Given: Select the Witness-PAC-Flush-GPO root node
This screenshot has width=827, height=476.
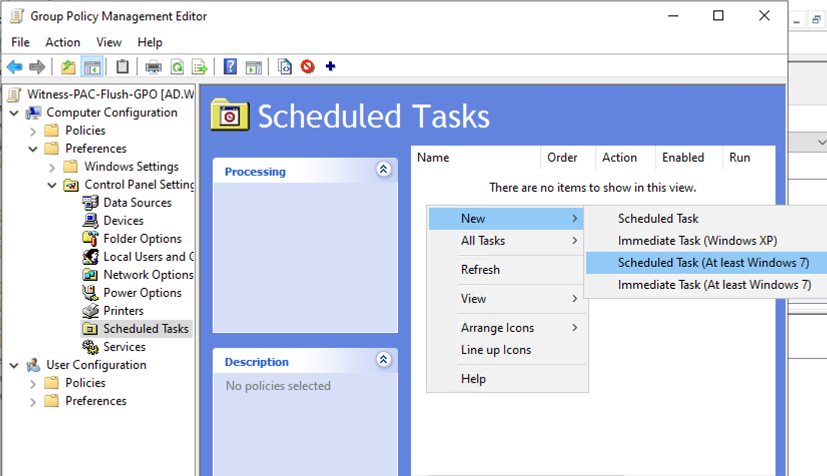Looking at the screenshot, I should (x=110, y=94).
